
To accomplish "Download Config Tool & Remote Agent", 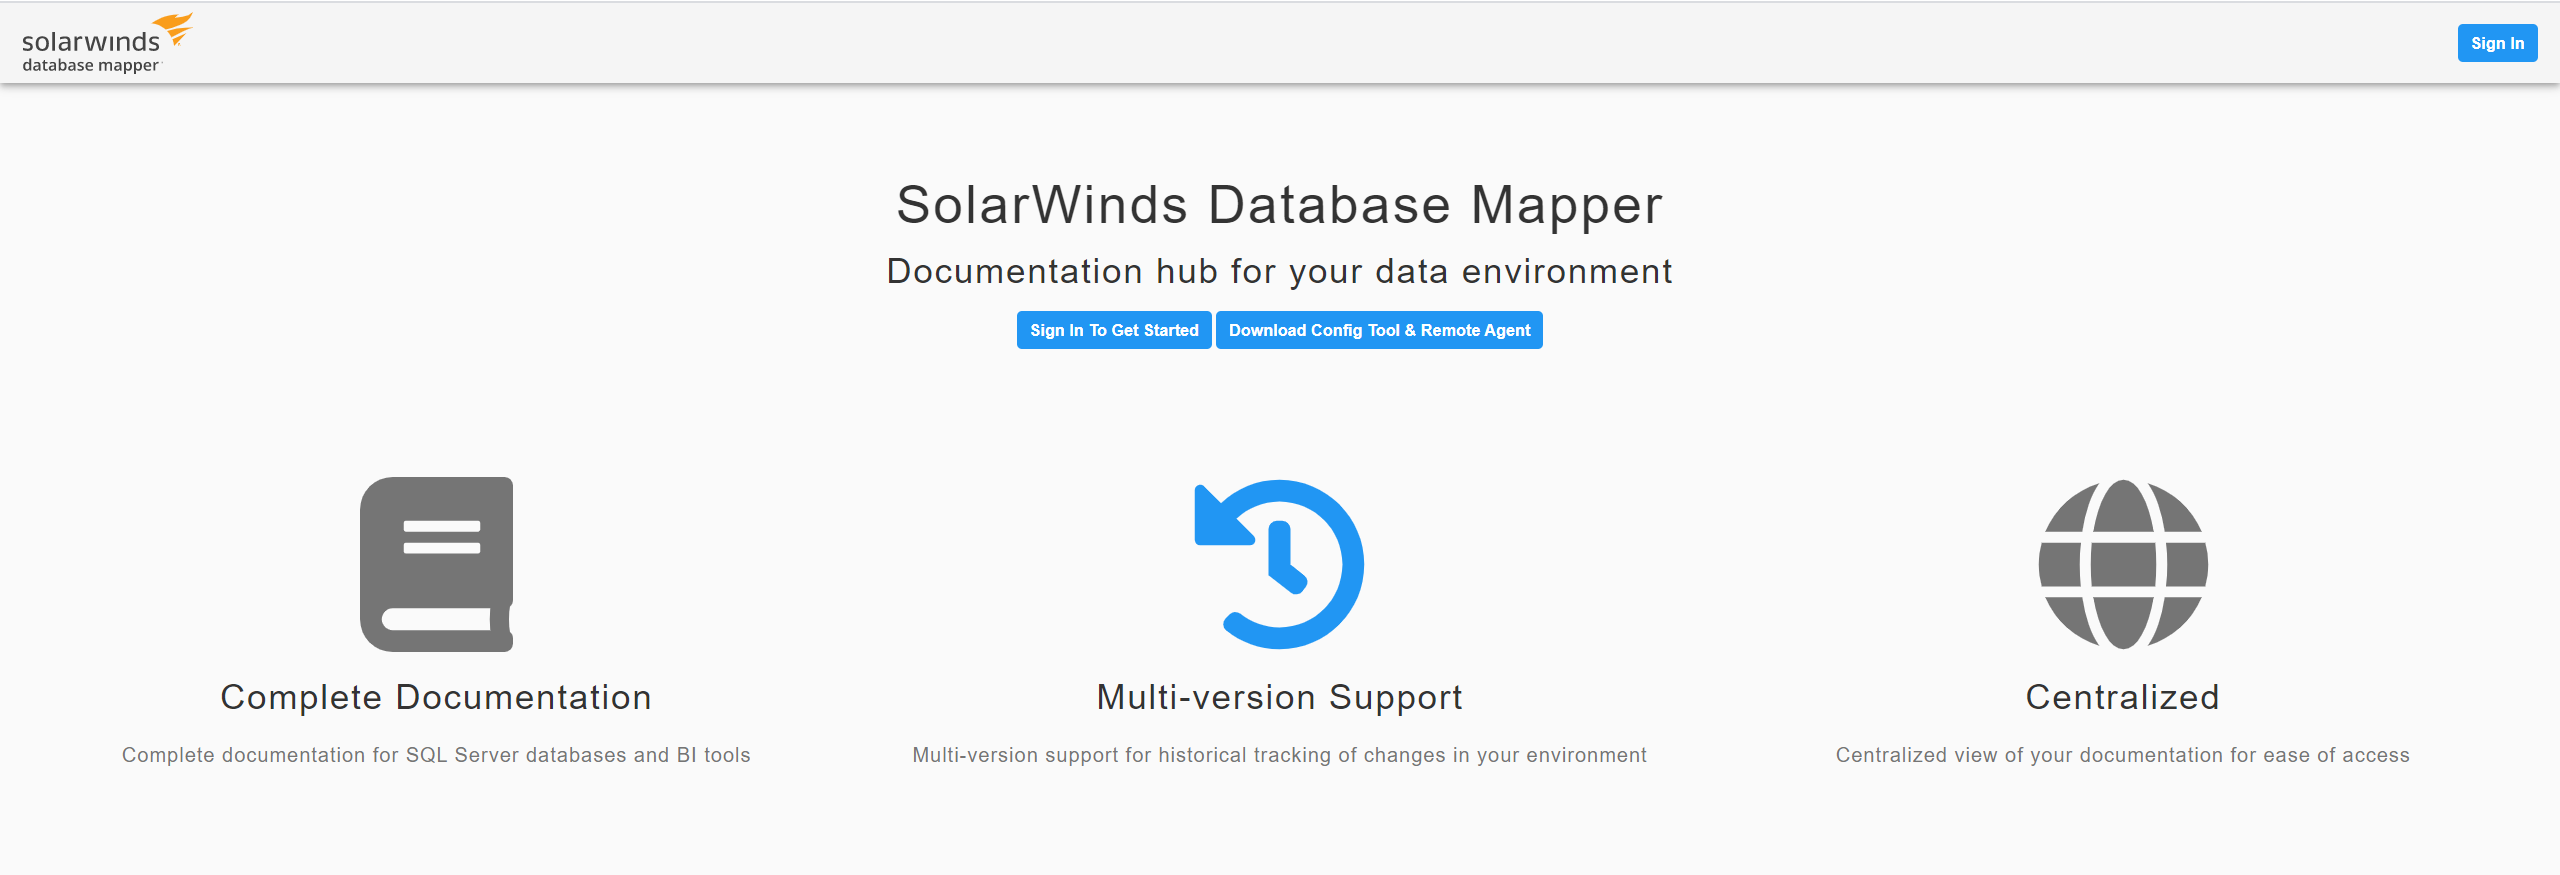I will (1379, 330).
